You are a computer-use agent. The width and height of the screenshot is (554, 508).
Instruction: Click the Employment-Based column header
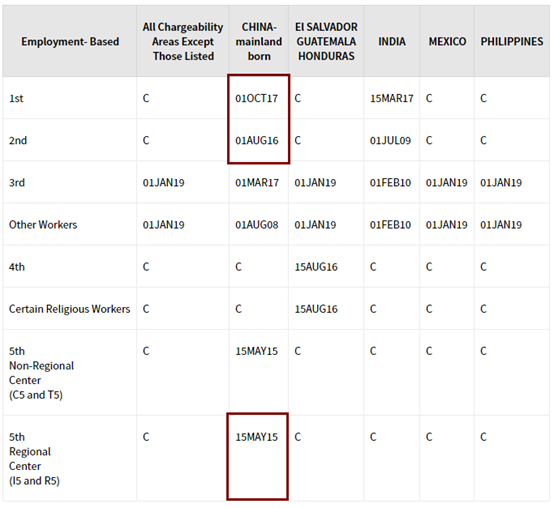pos(70,41)
